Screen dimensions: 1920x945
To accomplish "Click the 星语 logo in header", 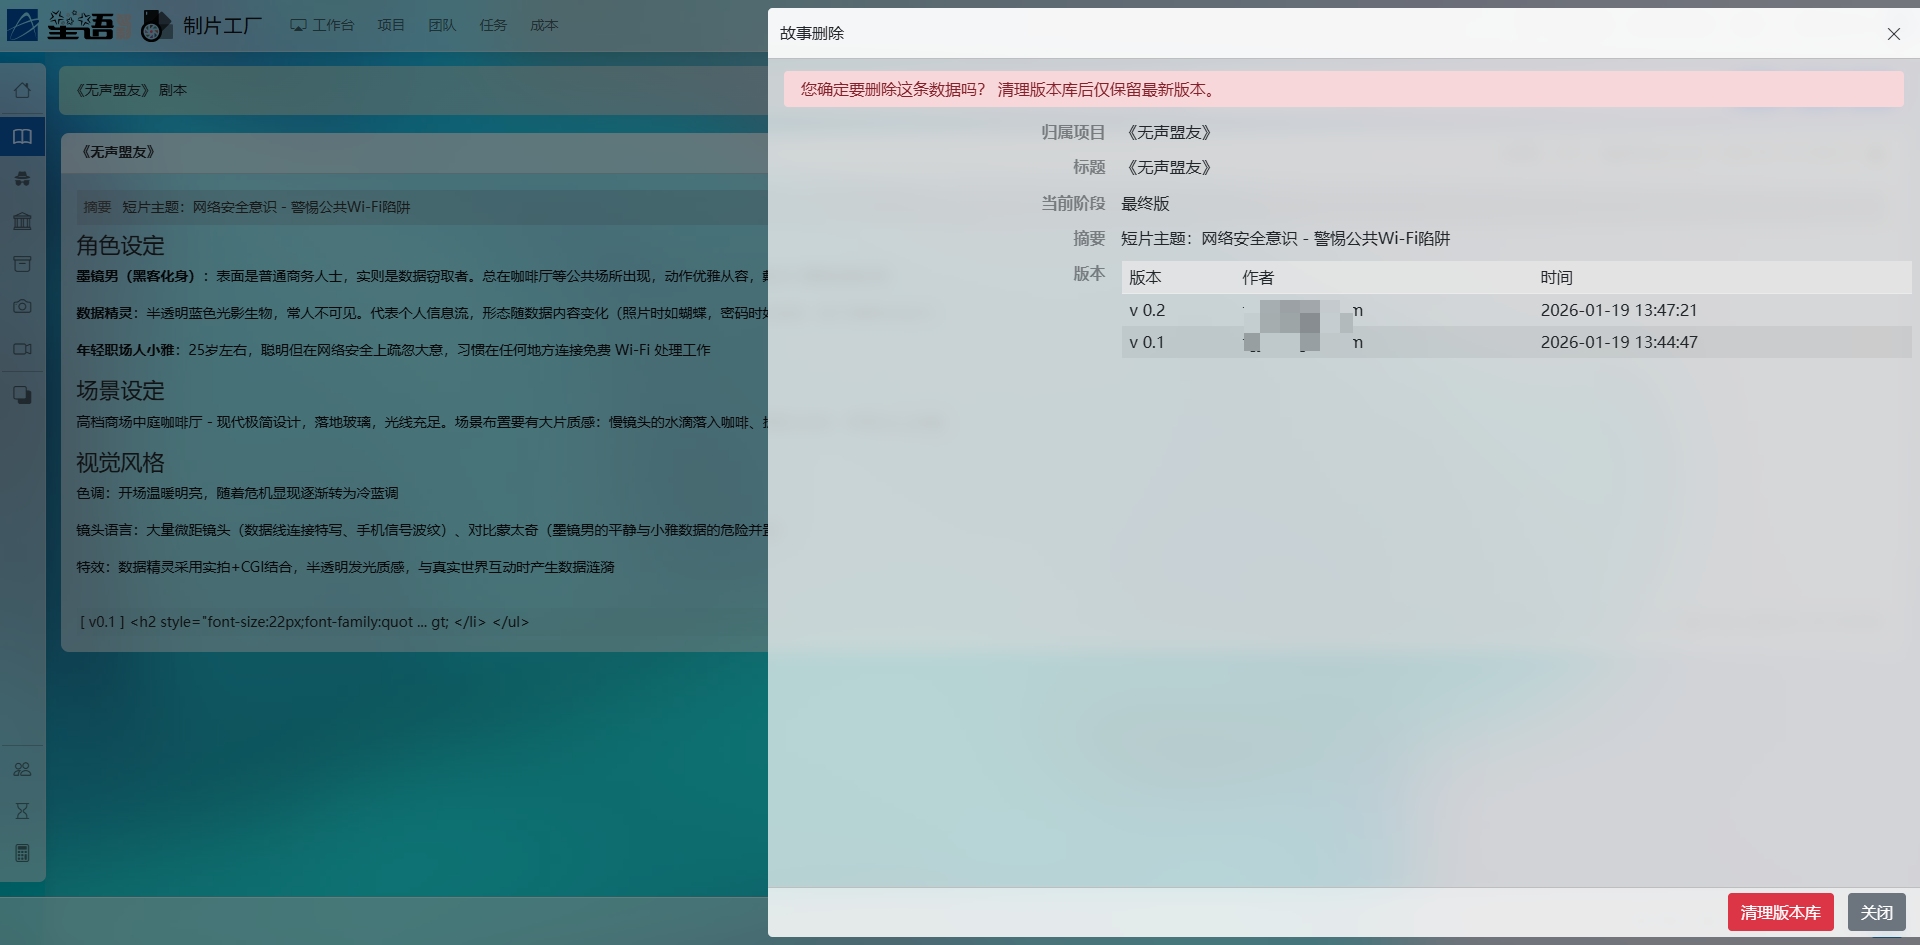I will tap(62, 25).
